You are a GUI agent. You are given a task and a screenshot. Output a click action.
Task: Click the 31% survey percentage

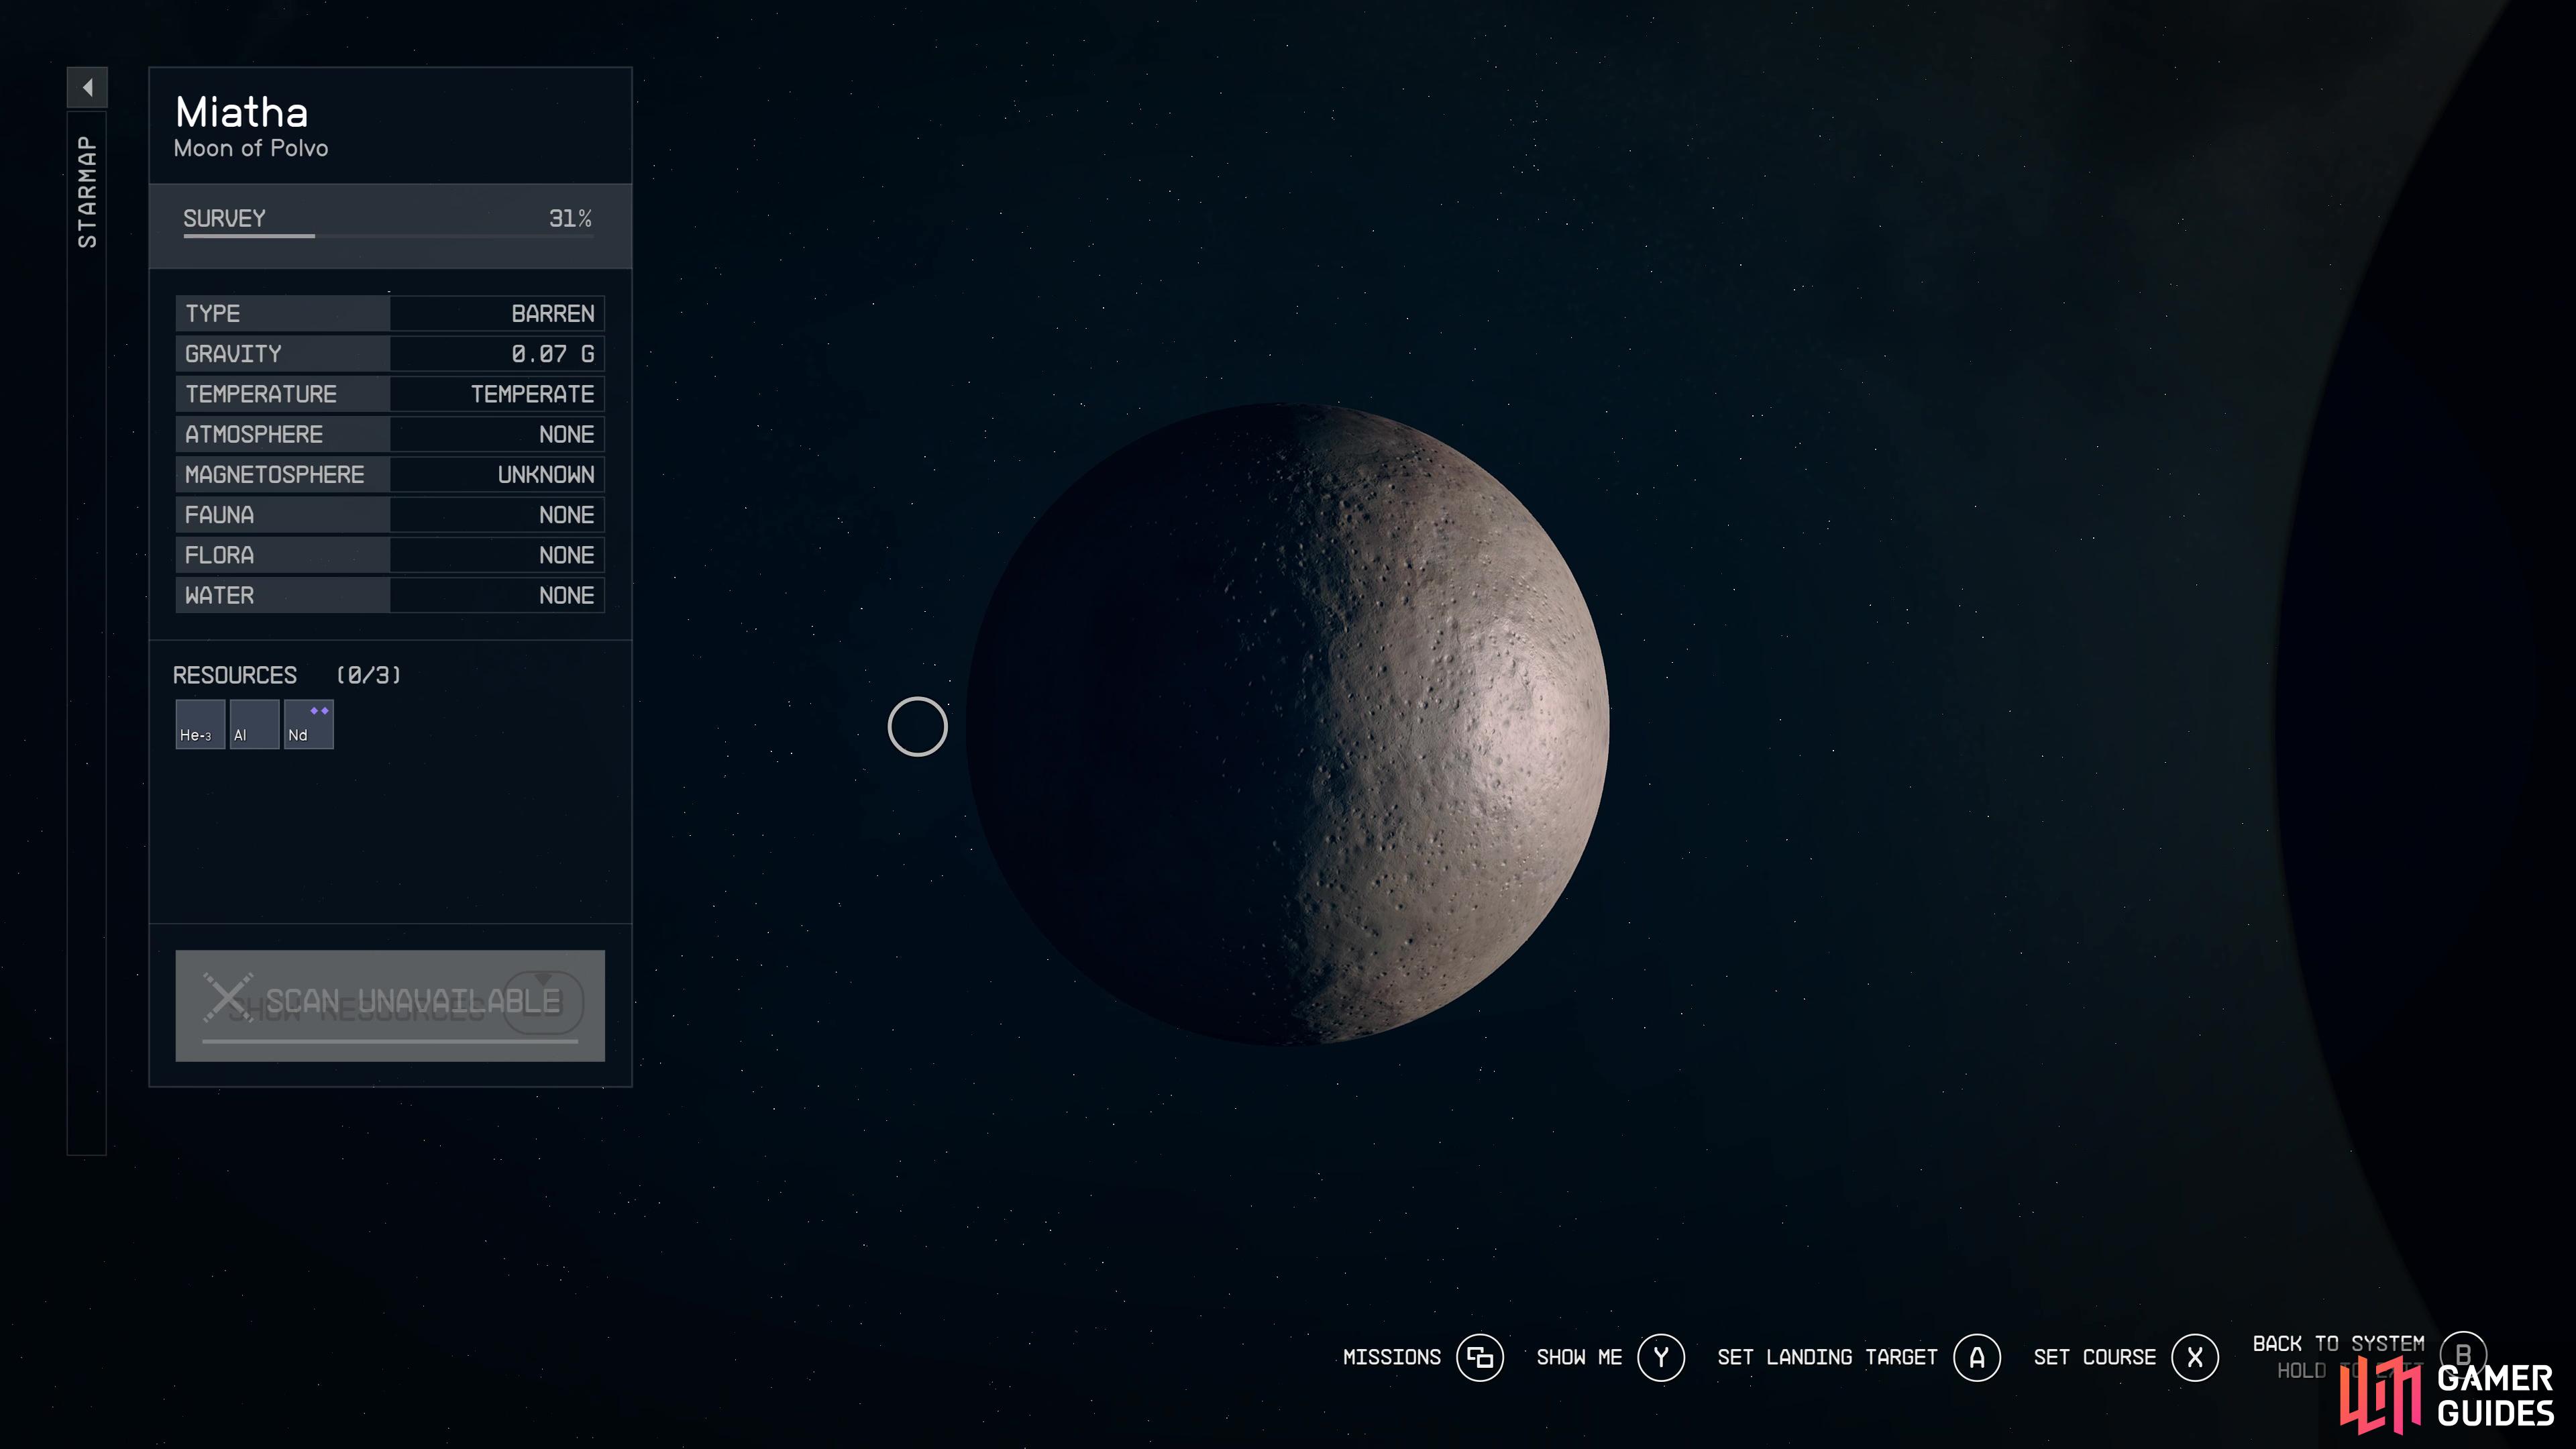click(570, 218)
